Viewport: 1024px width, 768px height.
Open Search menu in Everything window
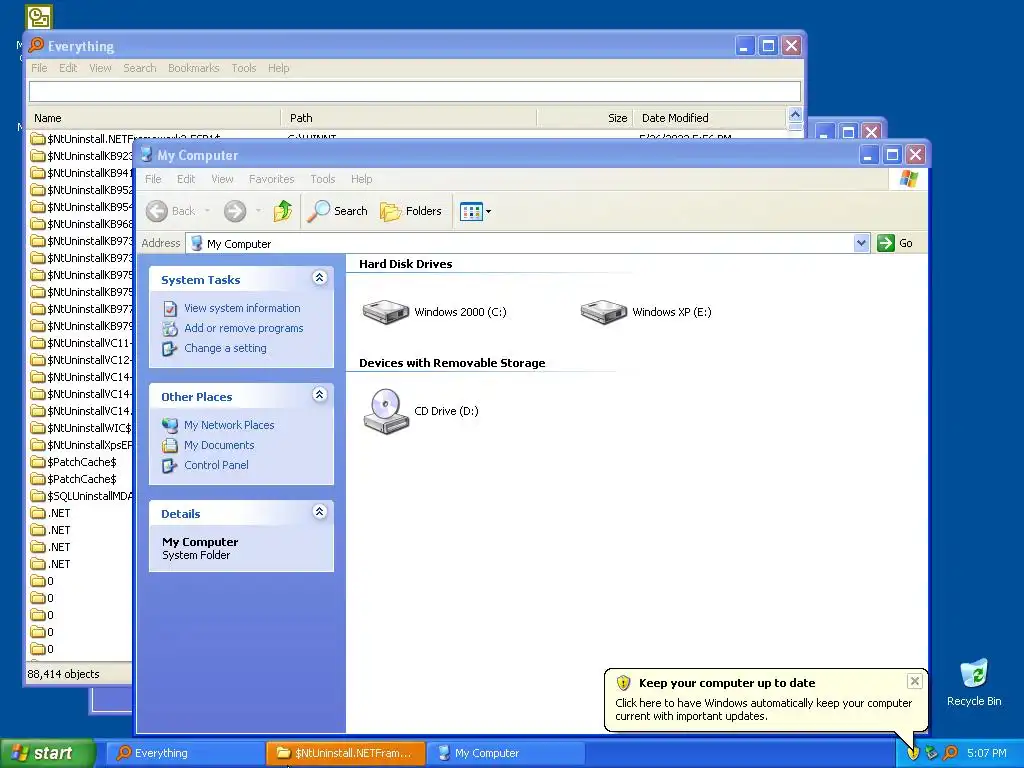pyautogui.click(x=140, y=68)
